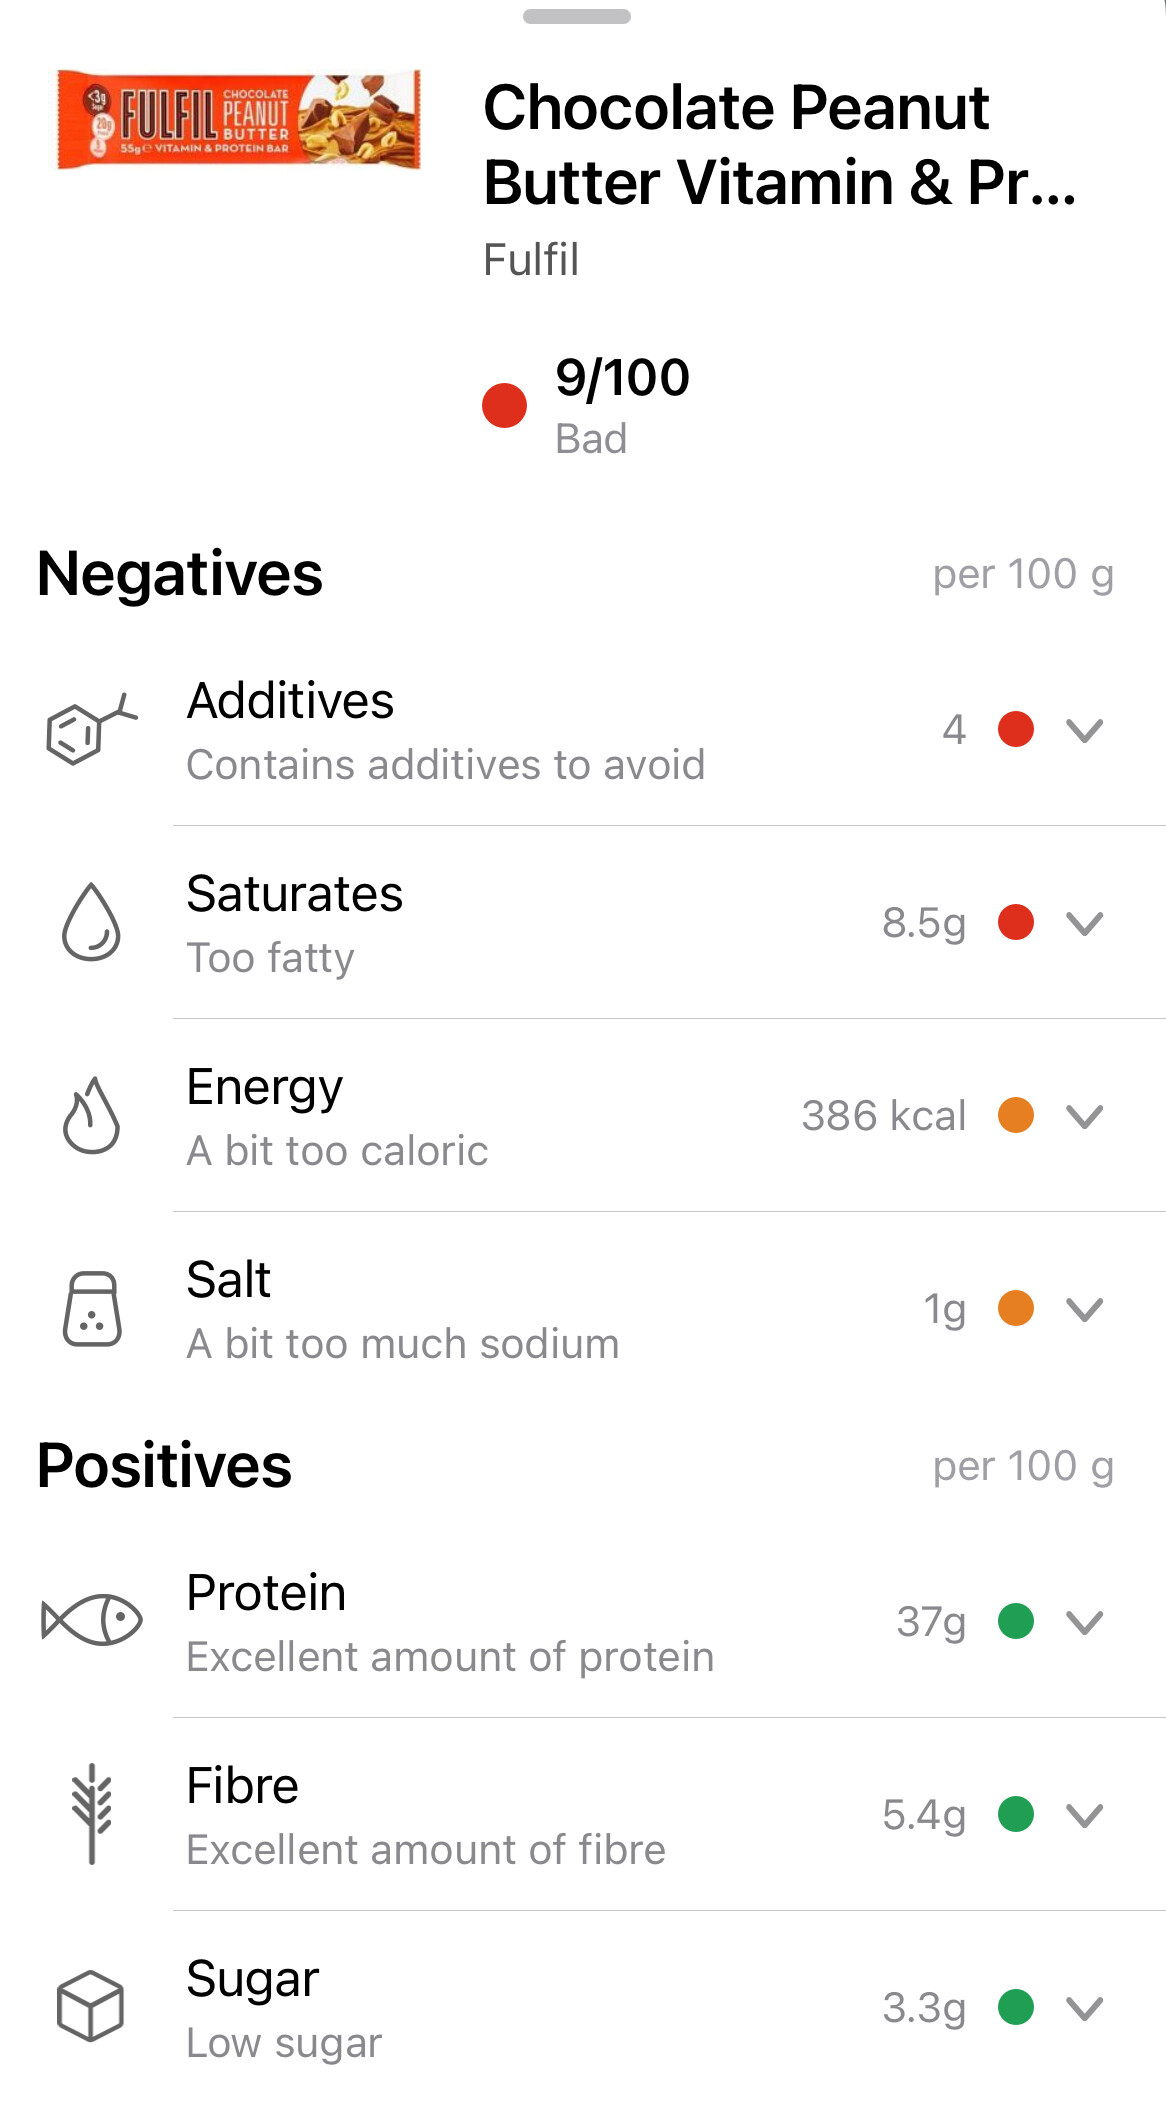
Task: Expand the Energy row chevron
Action: coord(1084,1116)
